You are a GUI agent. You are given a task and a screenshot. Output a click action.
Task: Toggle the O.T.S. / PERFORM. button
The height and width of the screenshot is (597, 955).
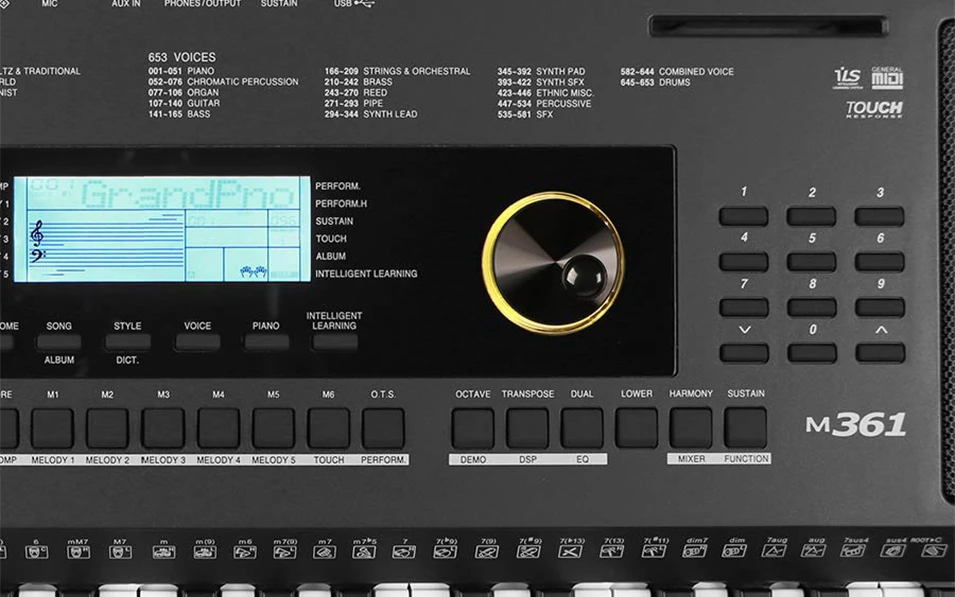[x=383, y=428]
